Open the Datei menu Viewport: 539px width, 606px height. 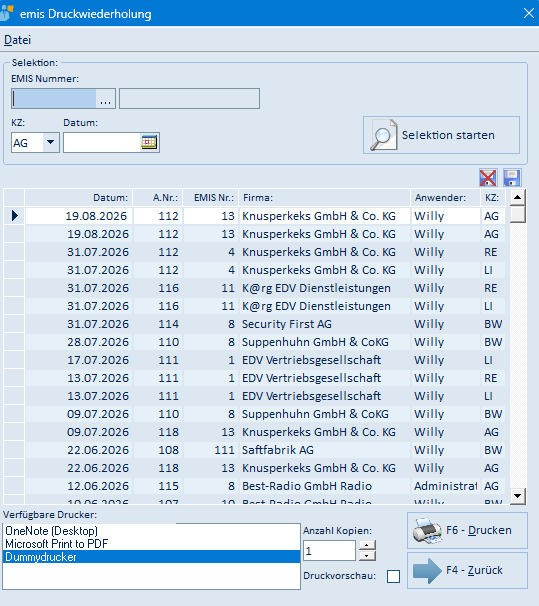[17, 40]
